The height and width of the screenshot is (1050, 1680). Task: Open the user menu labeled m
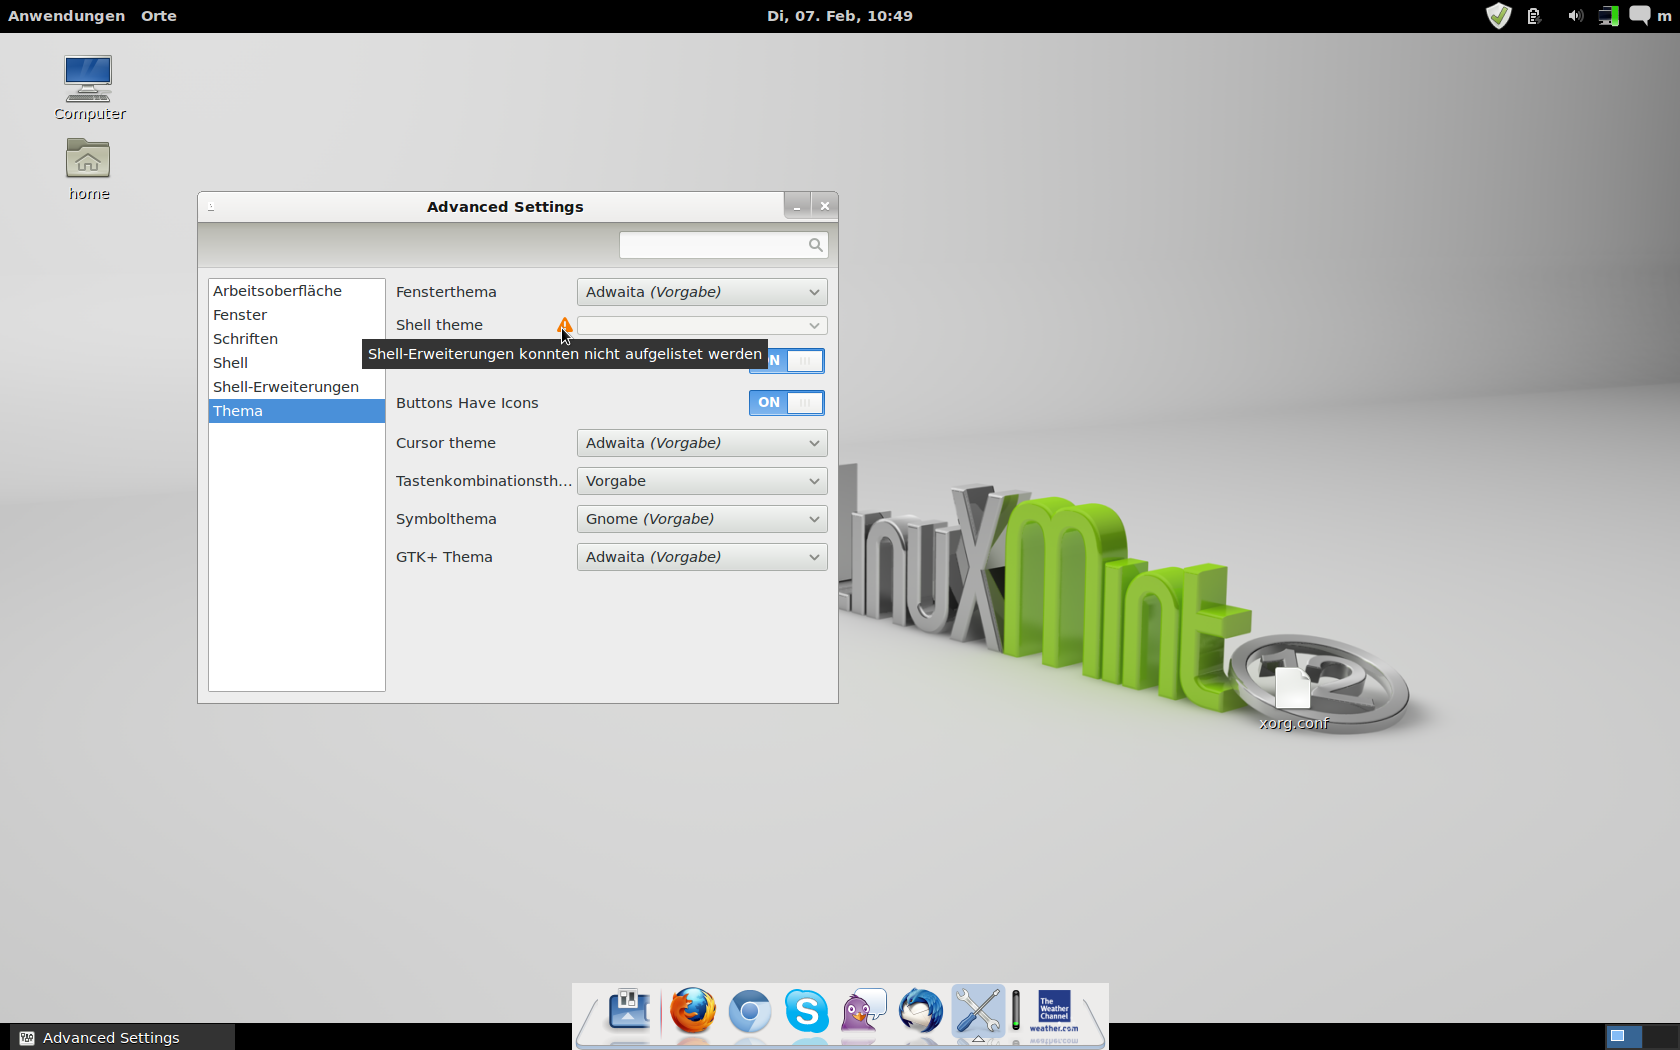pyautogui.click(x=1664, y=16)
